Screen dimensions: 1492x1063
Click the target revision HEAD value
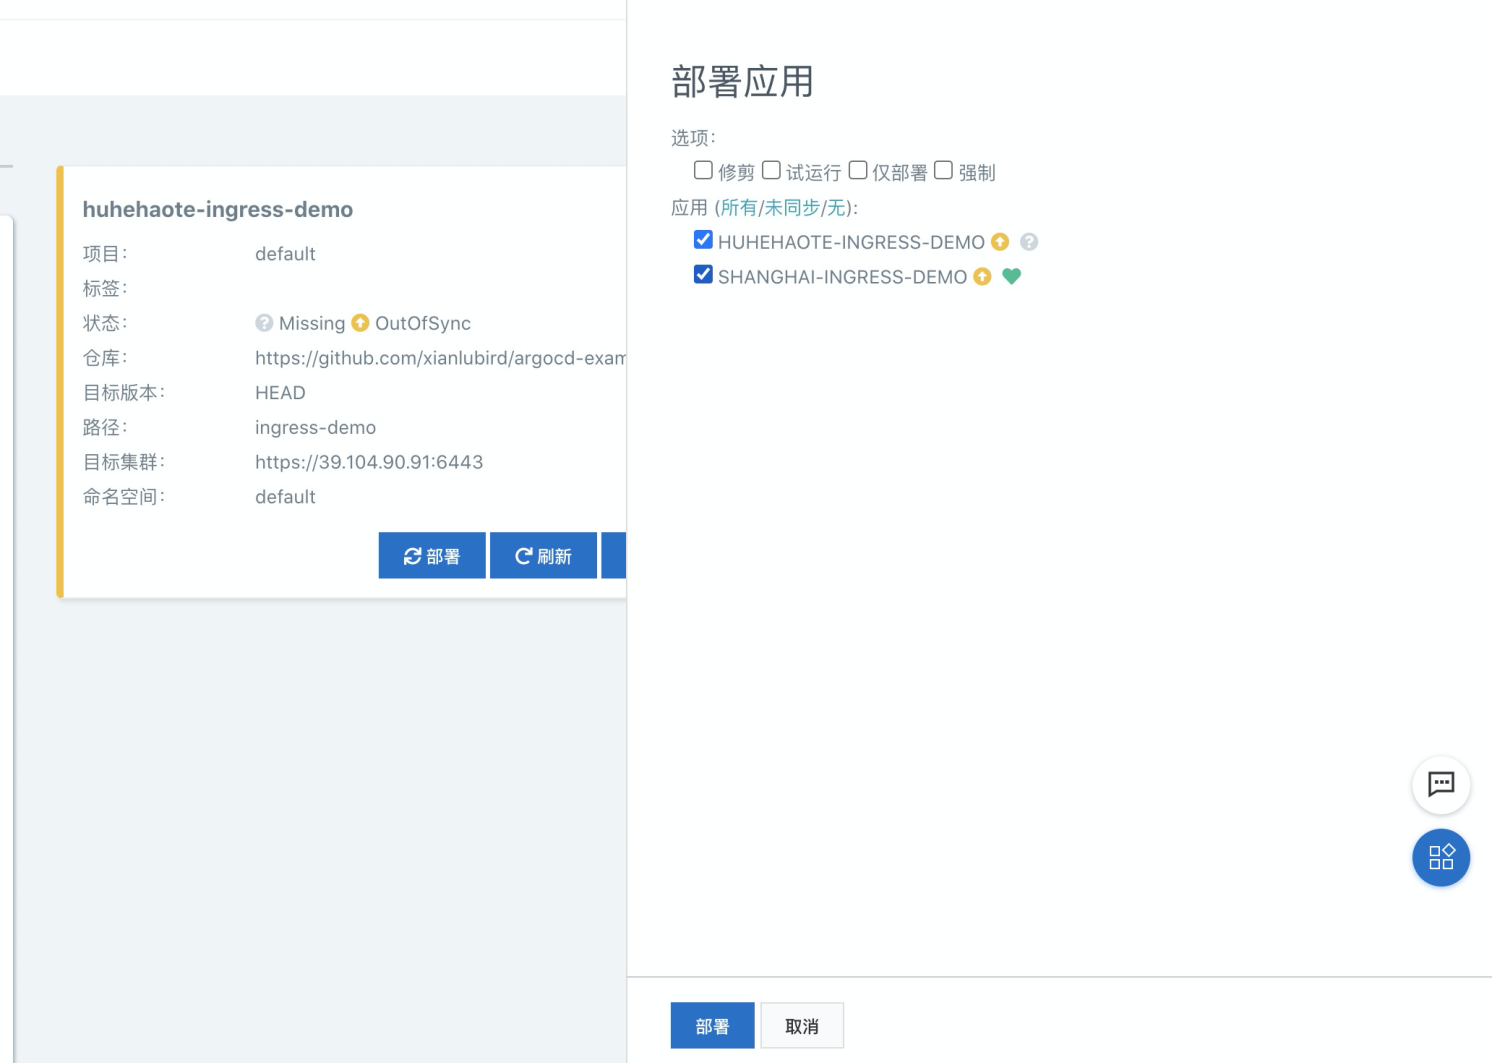coord(280,393)
